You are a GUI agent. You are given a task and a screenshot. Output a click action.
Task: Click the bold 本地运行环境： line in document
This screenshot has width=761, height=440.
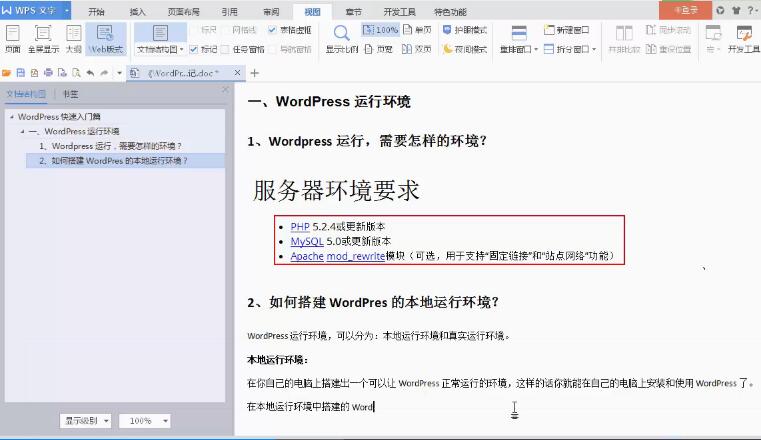click(x=278, y=359)
